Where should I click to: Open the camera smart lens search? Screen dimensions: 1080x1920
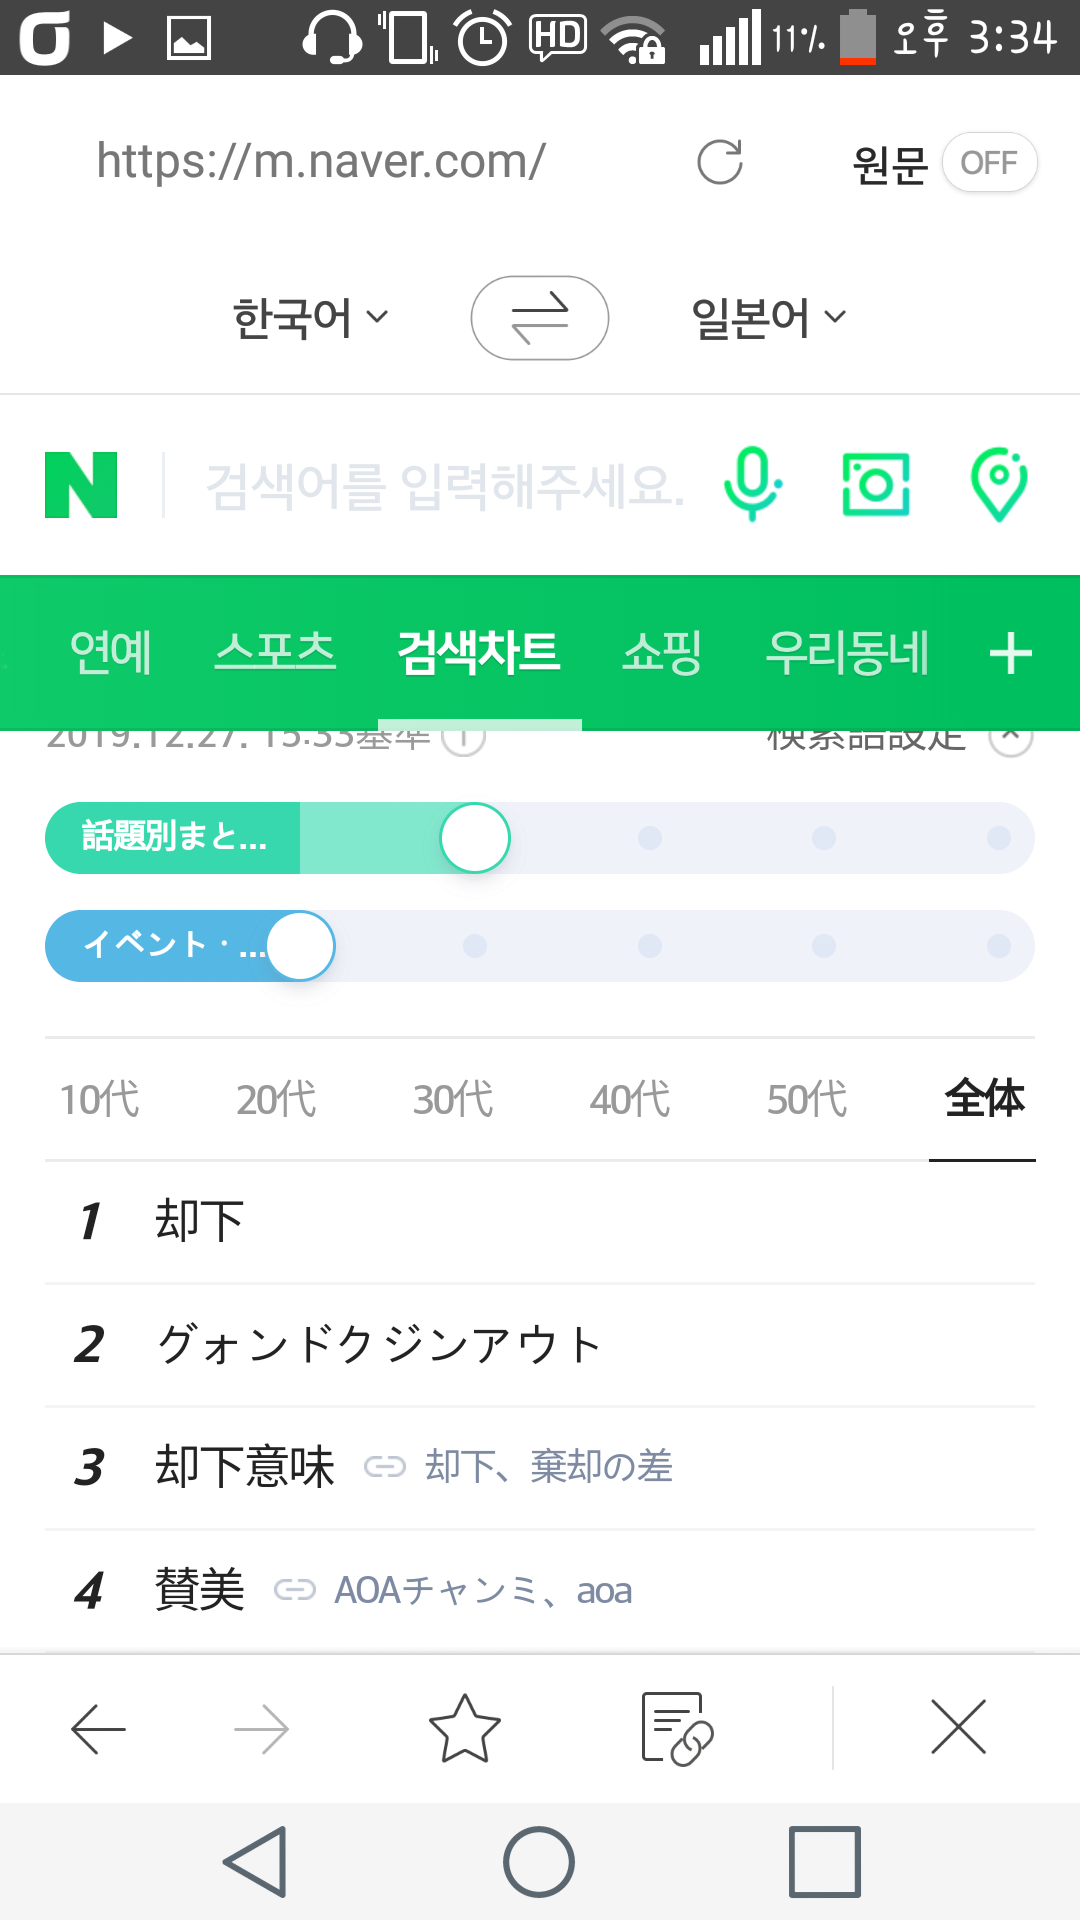(x=876, y=485)
